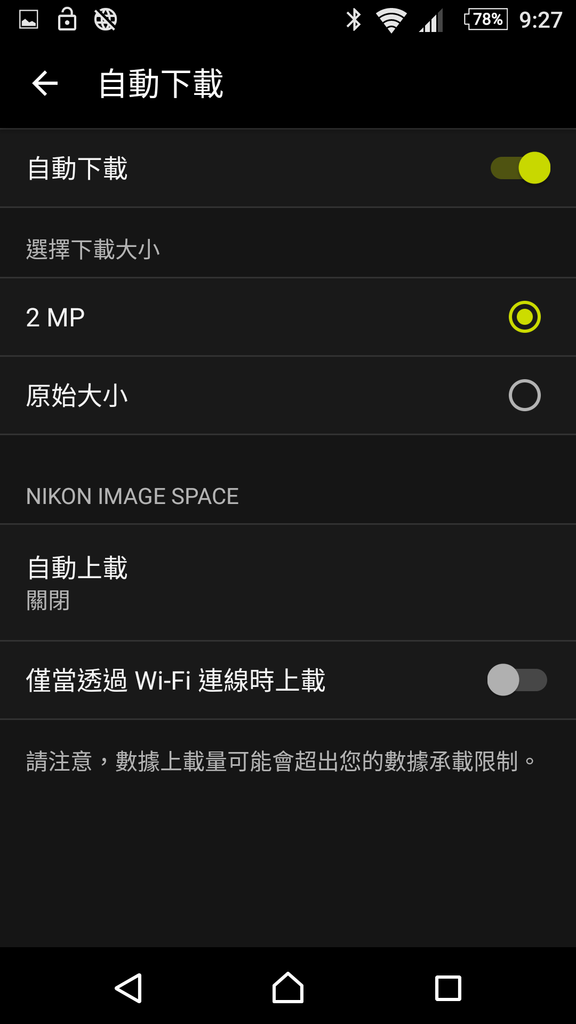Tap the picture notification icon
Screen dimensions: 576x1024
pyautogui.click(x=28, y=20)
